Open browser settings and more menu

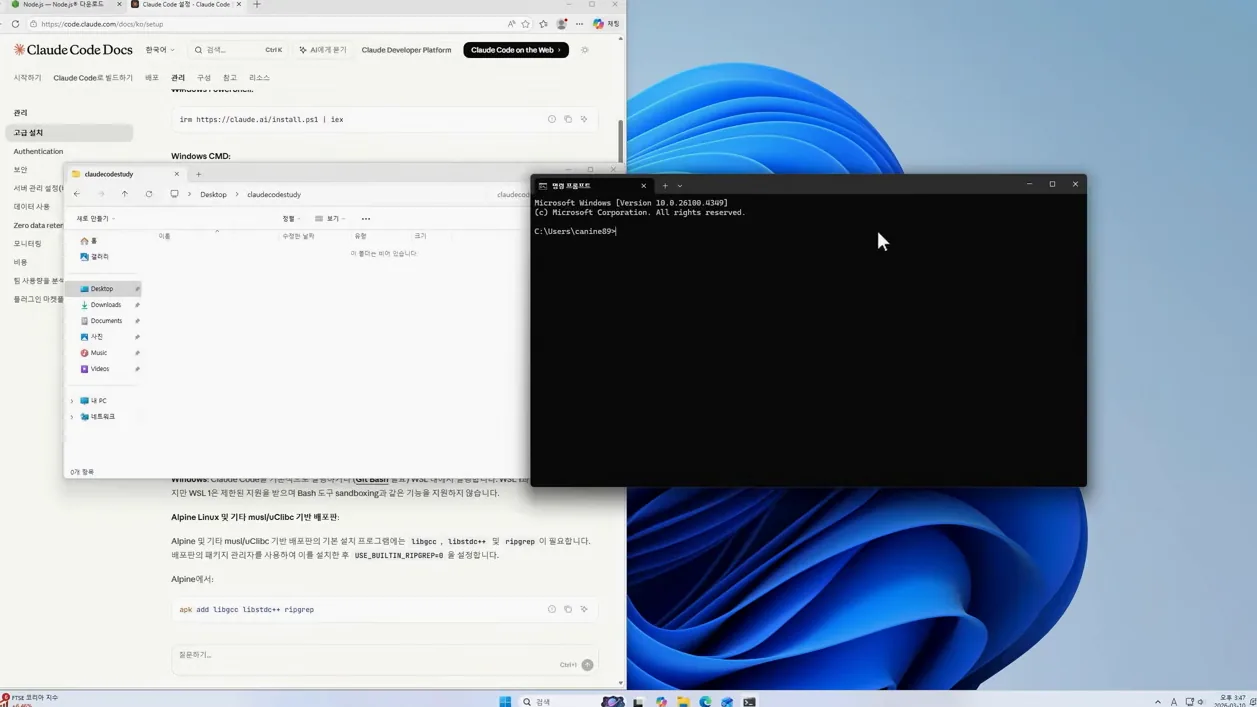(579, 24)
